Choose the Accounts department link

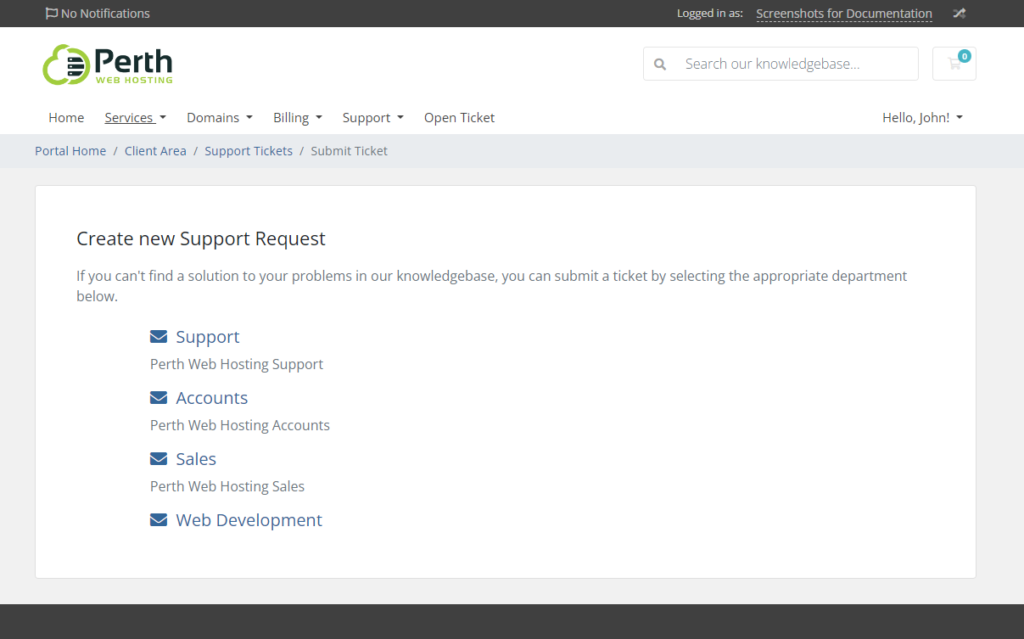tap(212, 397)
